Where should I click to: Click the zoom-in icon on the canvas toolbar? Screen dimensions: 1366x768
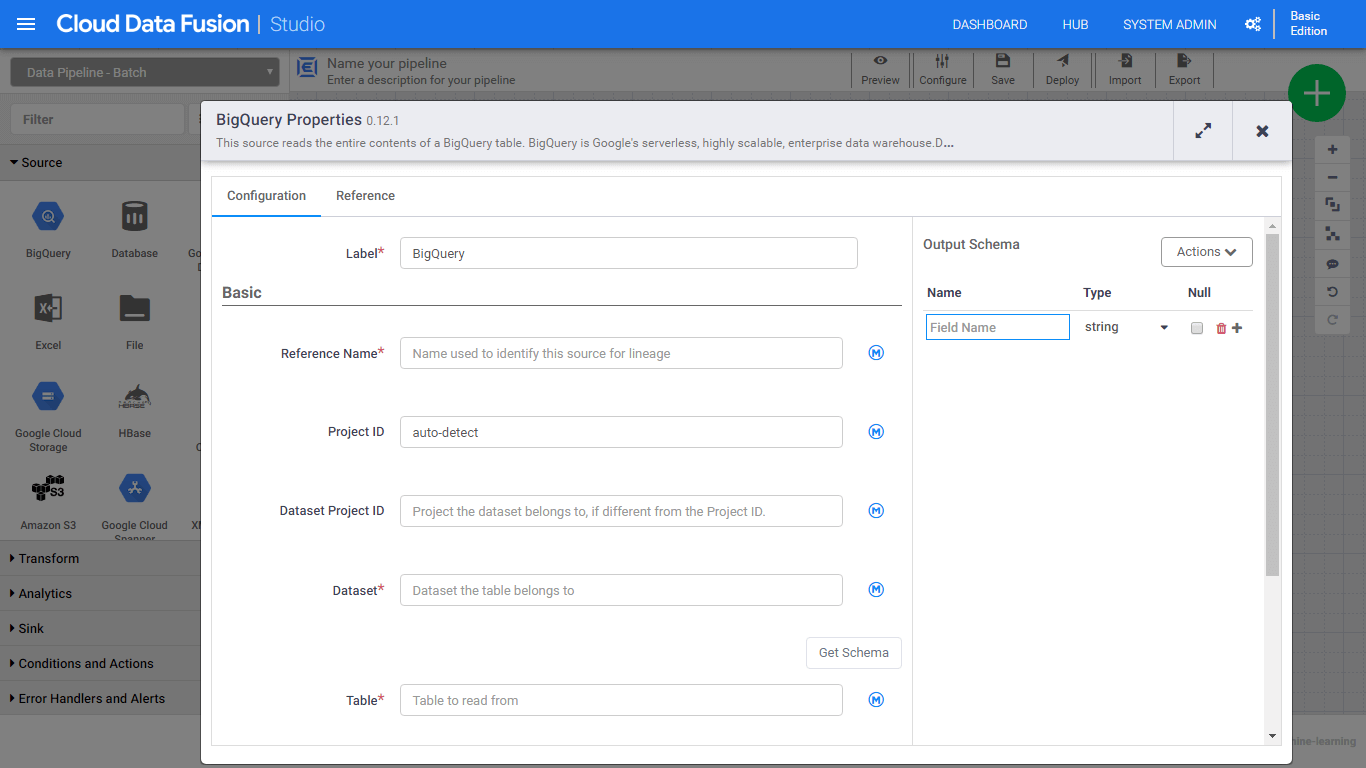click(1332, 148)
